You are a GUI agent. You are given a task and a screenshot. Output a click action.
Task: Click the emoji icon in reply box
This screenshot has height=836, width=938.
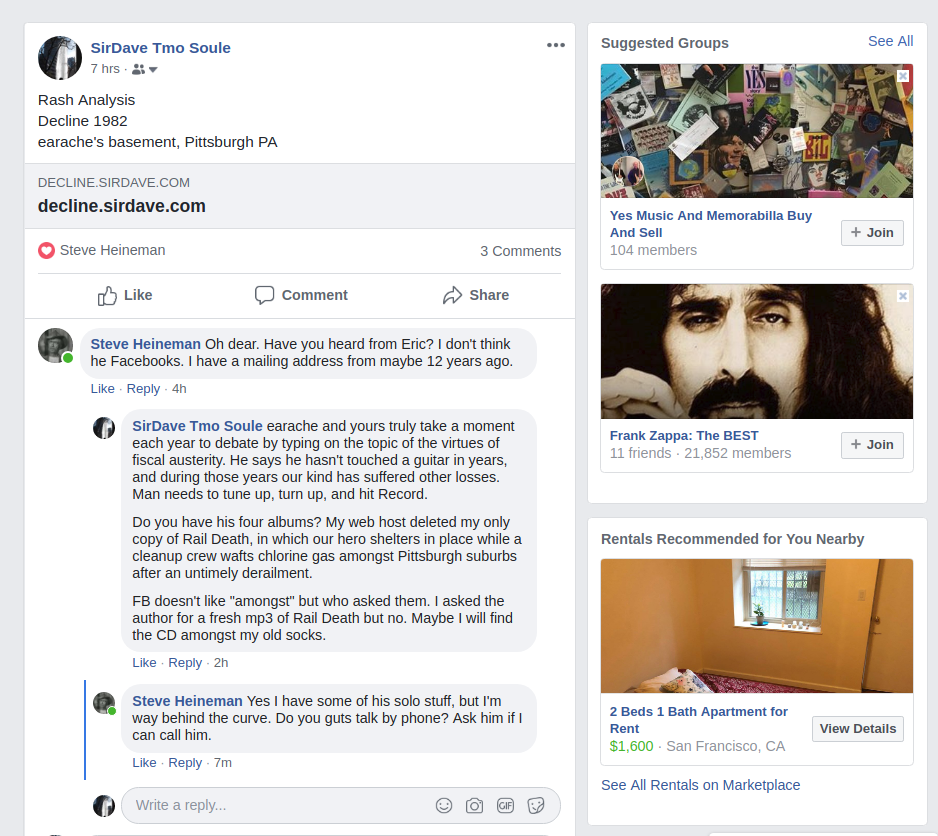(x=444, y=805)
